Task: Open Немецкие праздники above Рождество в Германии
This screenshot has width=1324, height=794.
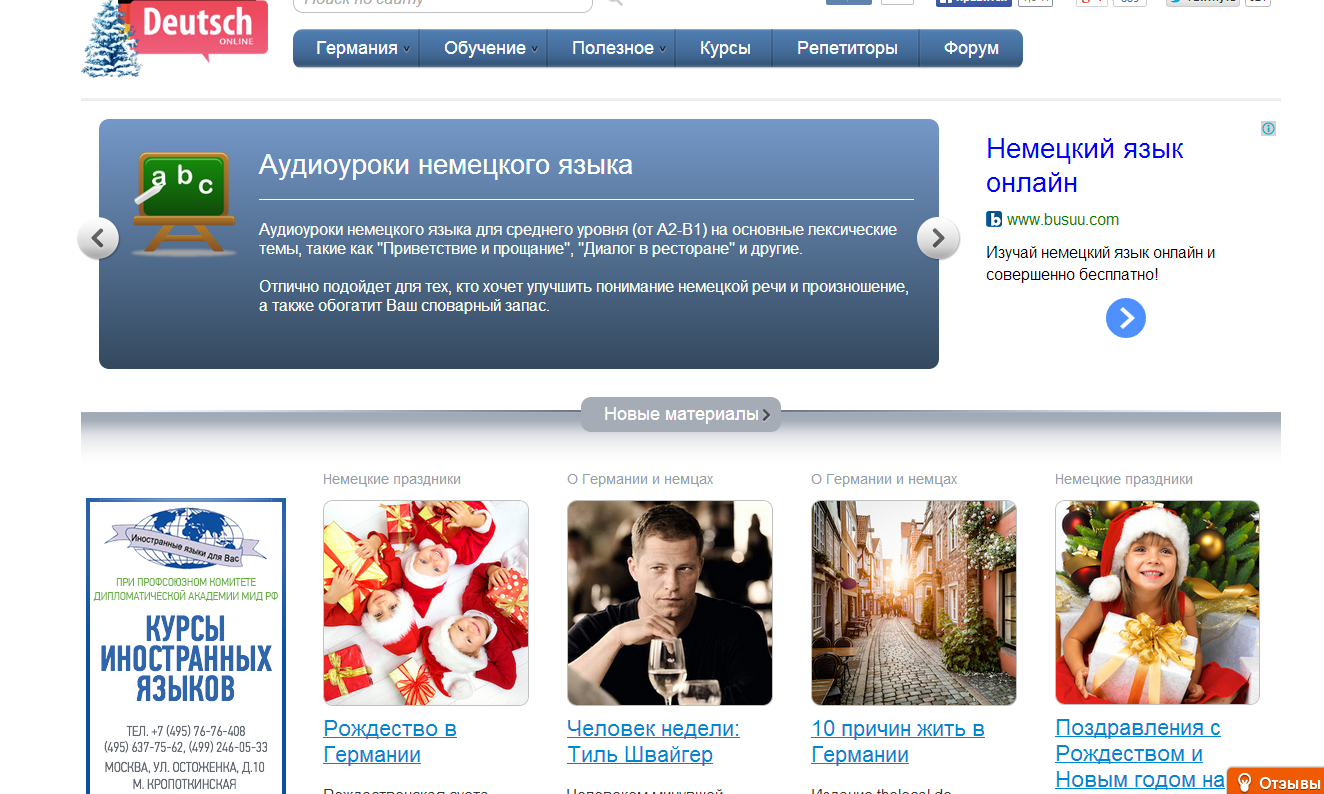Action: tap(392, 480)
